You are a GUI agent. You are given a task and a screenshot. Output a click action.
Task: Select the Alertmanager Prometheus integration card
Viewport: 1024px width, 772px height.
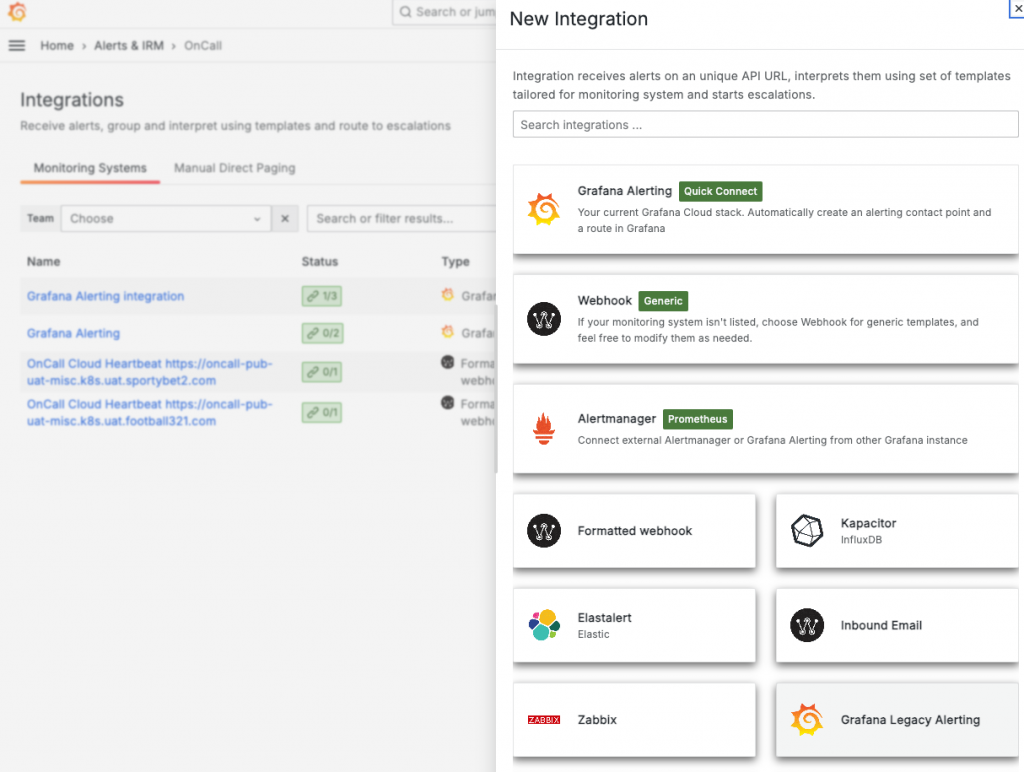(765, 428)
